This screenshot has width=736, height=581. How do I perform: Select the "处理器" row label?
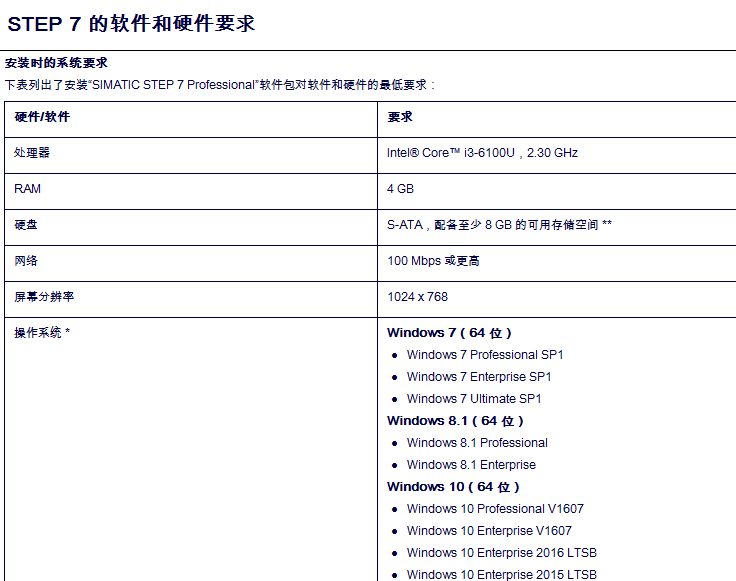click(x=32, y=153)
